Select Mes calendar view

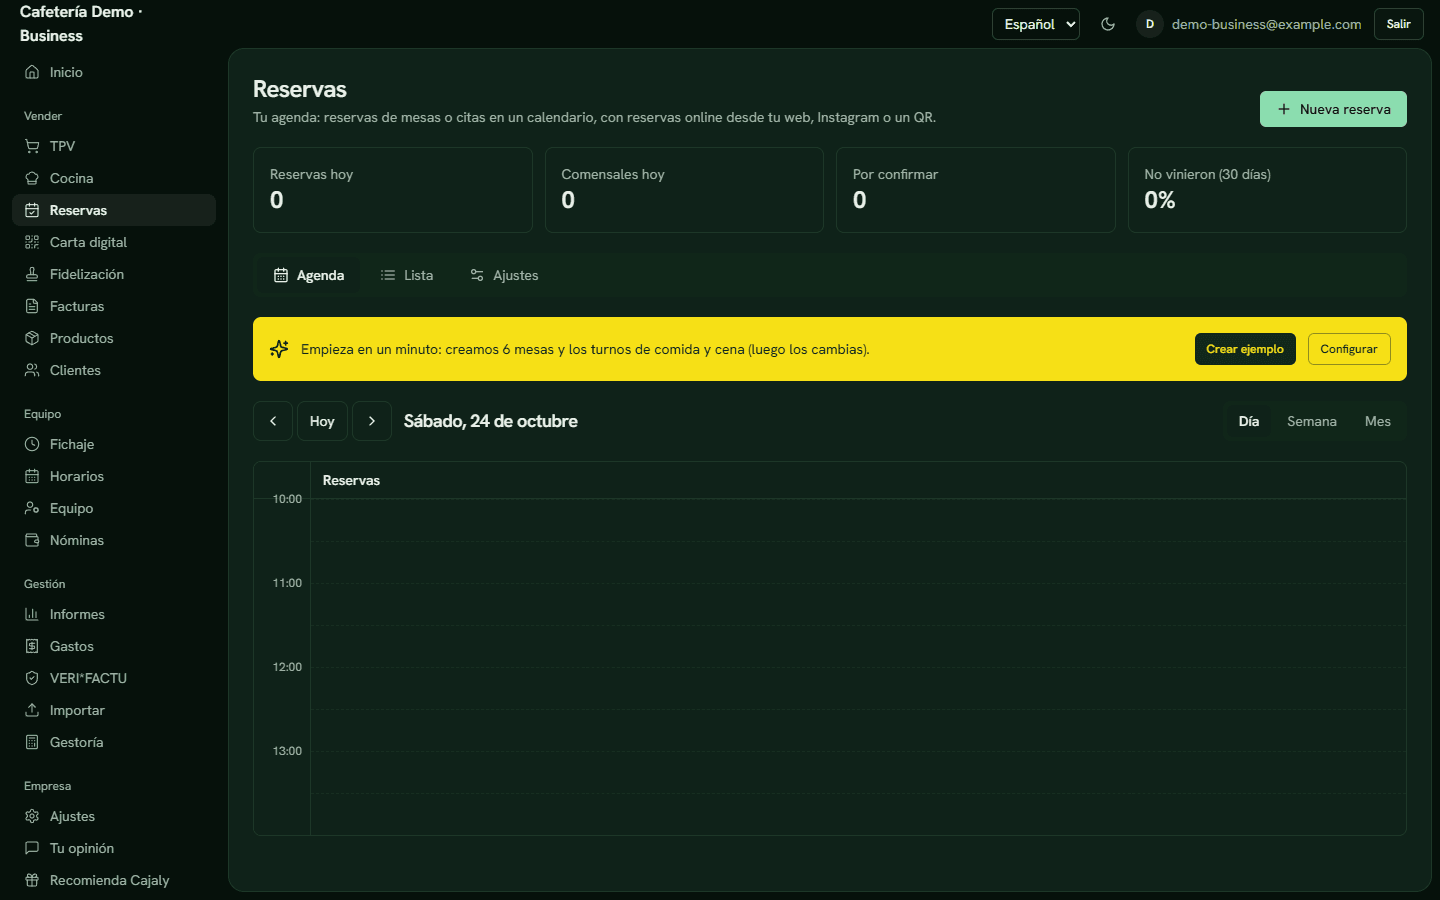[x=1378, y=421]
